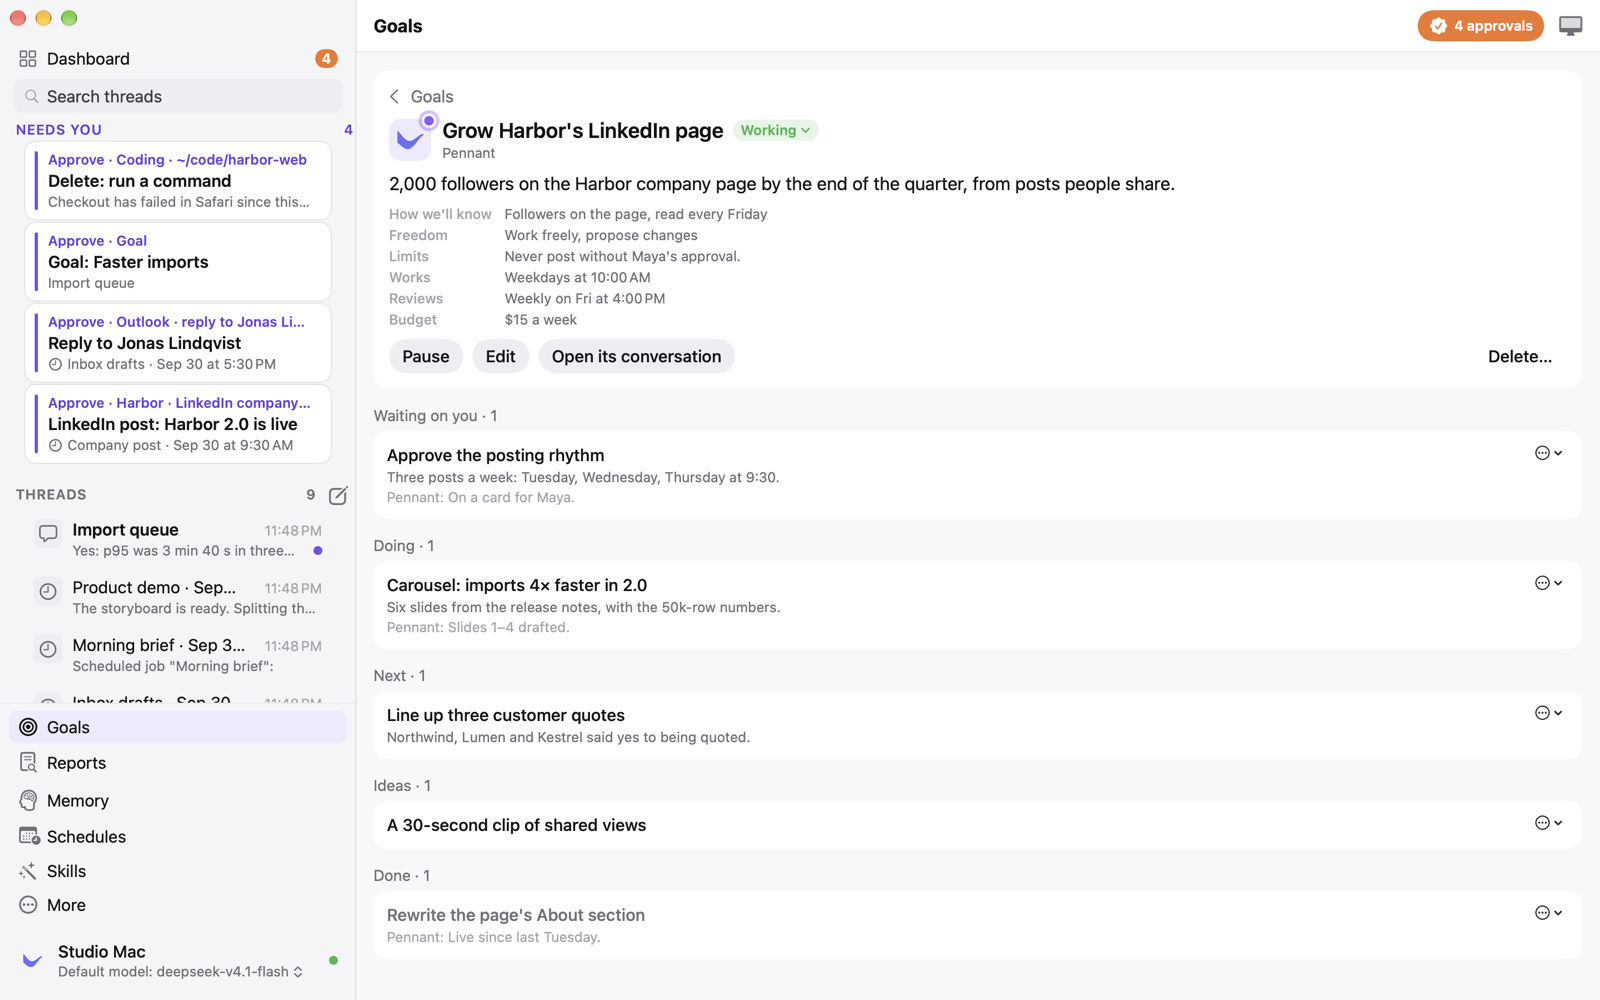Click the Pennant goal avatar icon

coord(411,138)
